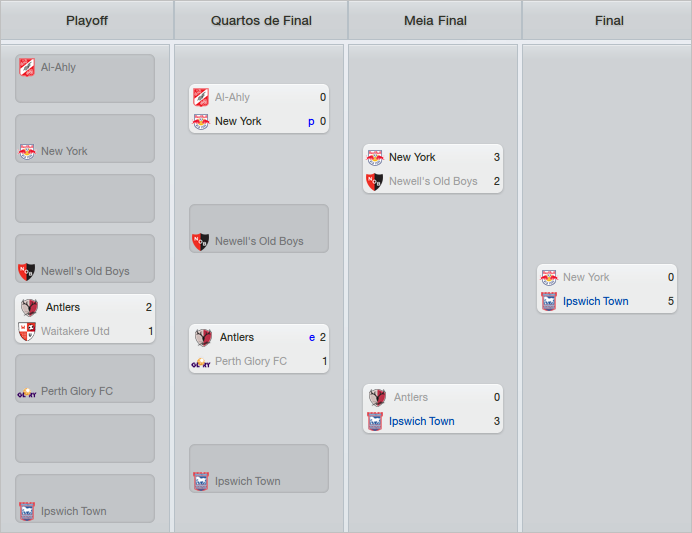Open Ipswich Town link in Final match
692x533 pixels.
[595, 301]
